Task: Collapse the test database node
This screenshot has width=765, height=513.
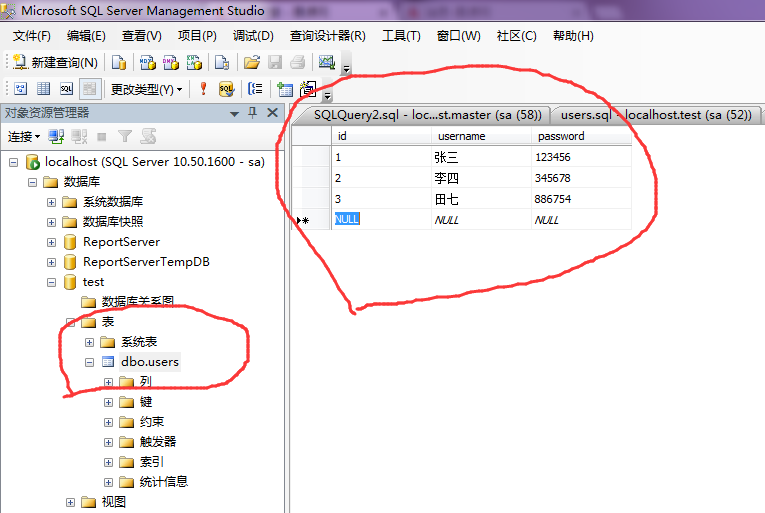Action: click(x=51, y=282)
